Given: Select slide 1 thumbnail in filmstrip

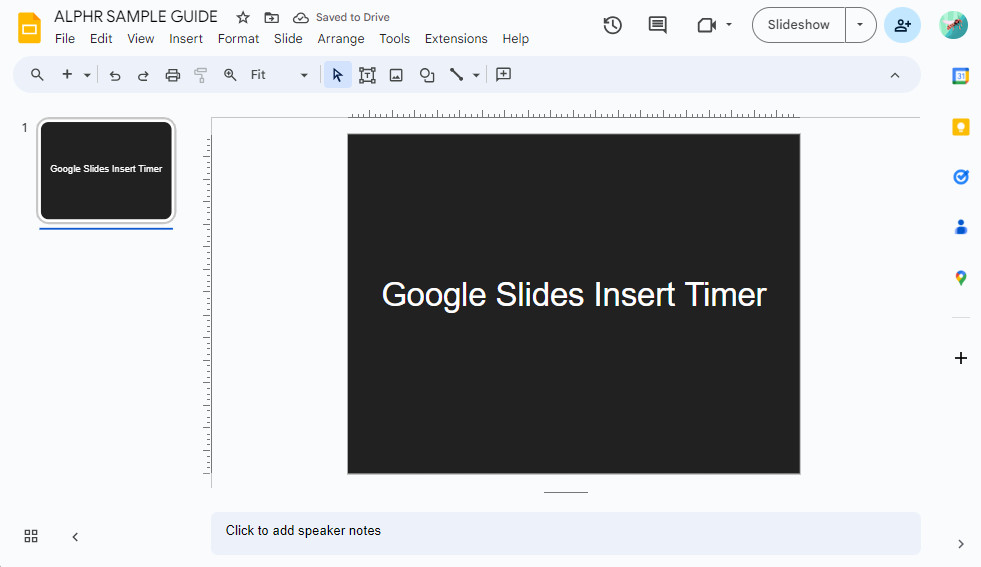Looking at the screenshot, I should pos(106,170).
